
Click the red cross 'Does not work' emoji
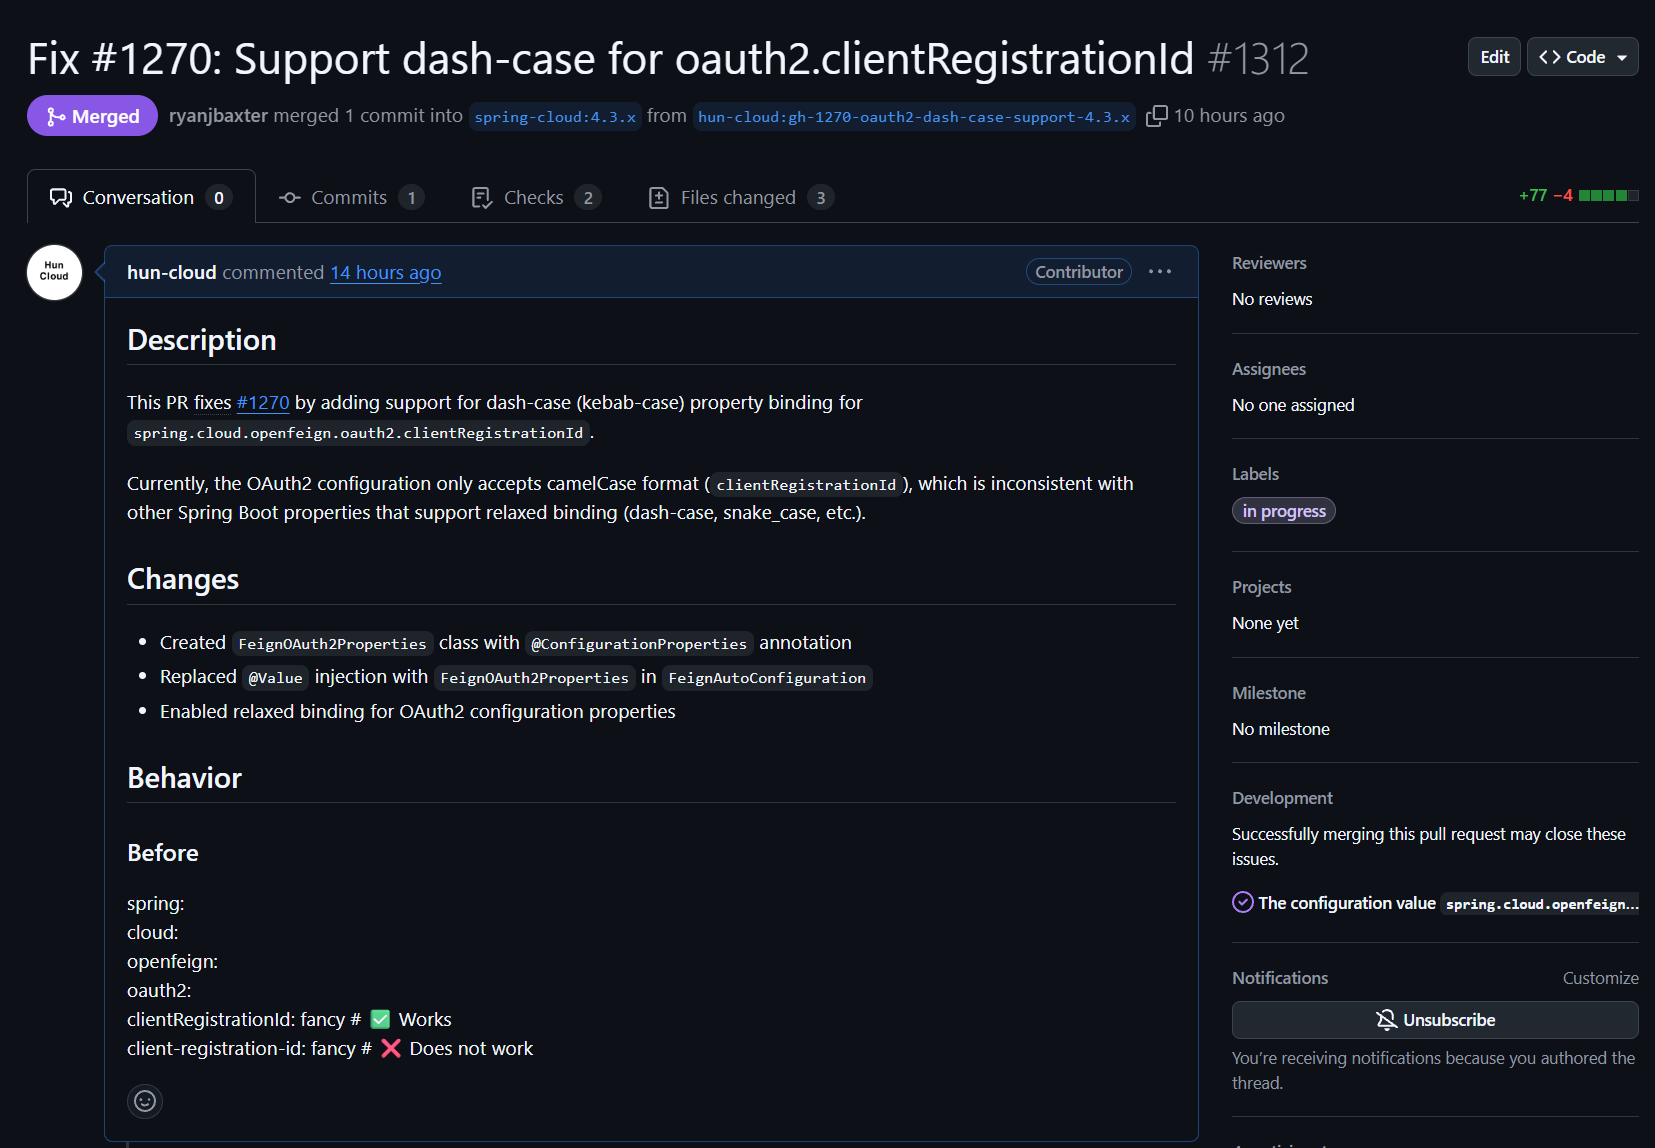[x=391, y=1048]
